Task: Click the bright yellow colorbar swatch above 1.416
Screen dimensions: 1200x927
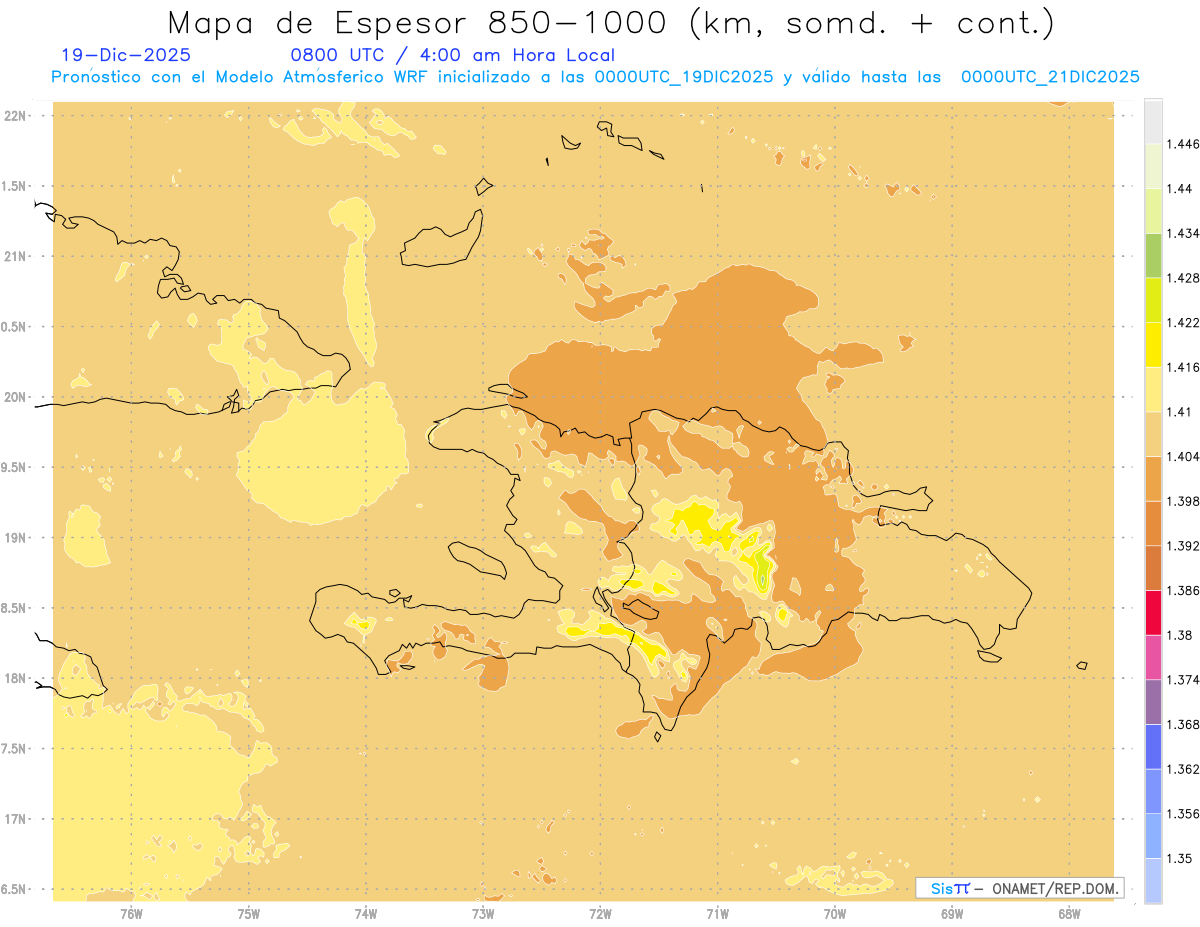Action: 1153,344
